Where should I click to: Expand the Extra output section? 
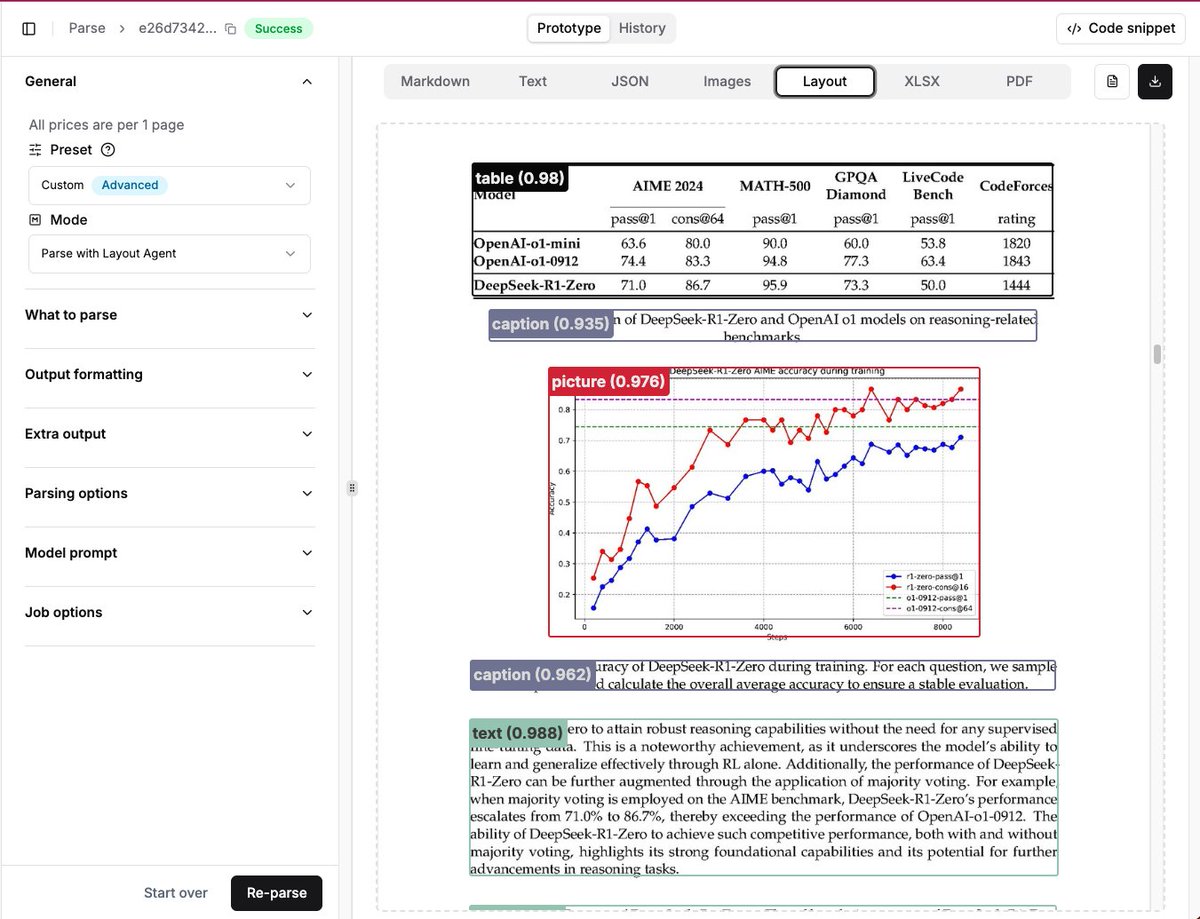coord(169,434)
